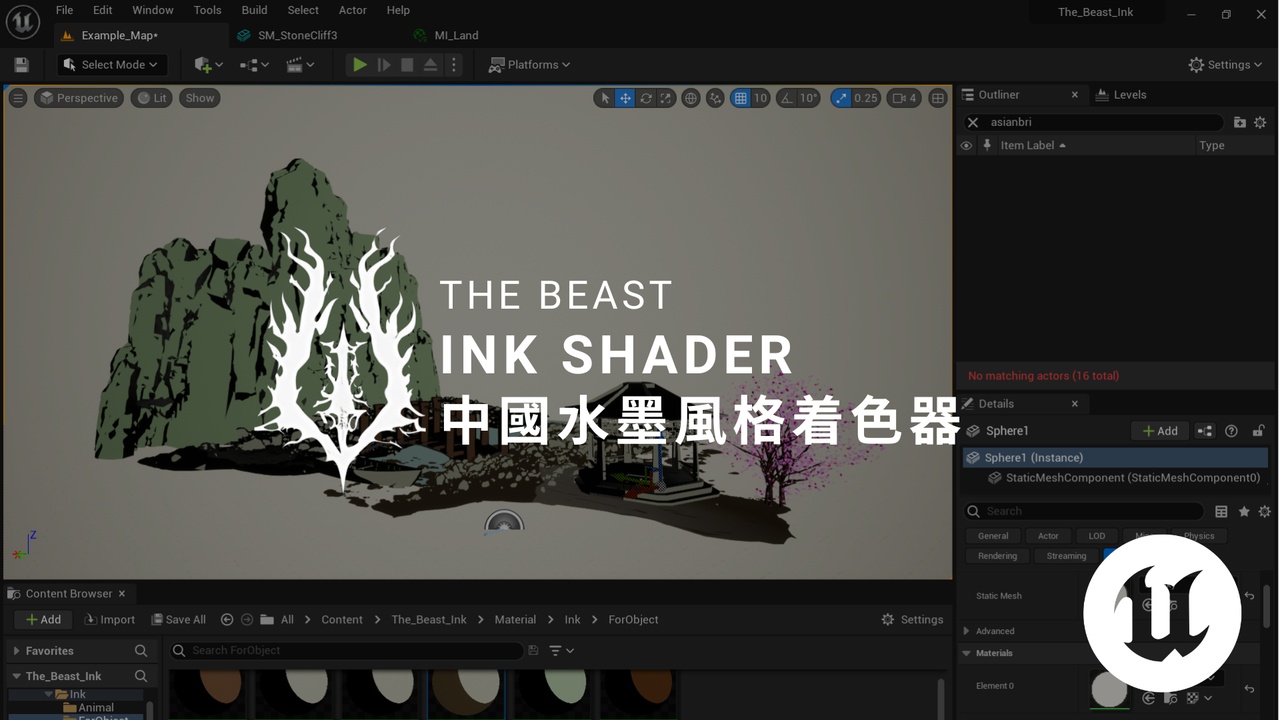Open the toolbar Settings dropdown
Image resolution: width=1280 pixels, height=720 pixels.
click(1226, 65)
